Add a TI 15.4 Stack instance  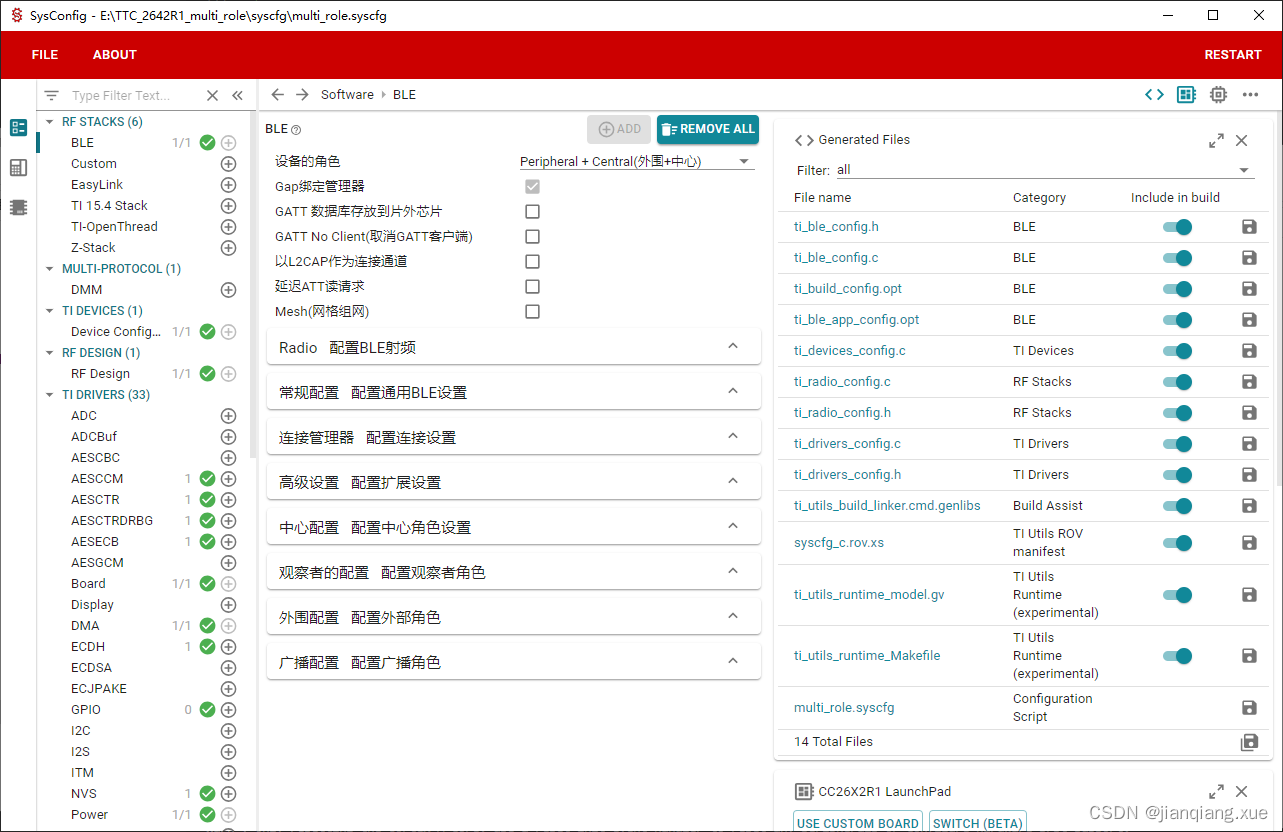click(x=228, y=206)
